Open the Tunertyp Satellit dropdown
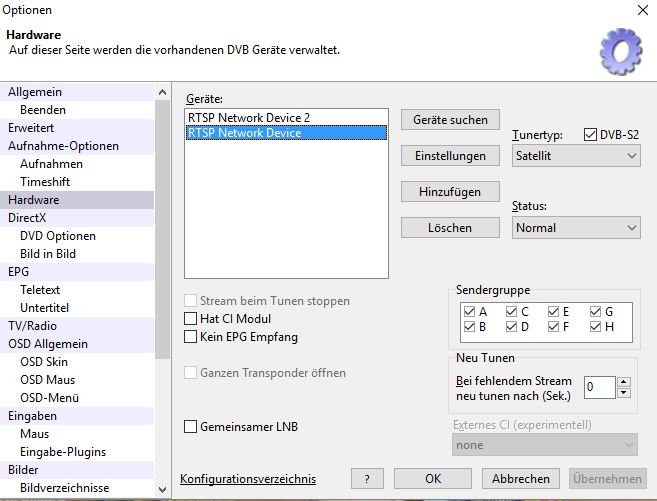Screen dimensions: 657x501 [575, 156]
